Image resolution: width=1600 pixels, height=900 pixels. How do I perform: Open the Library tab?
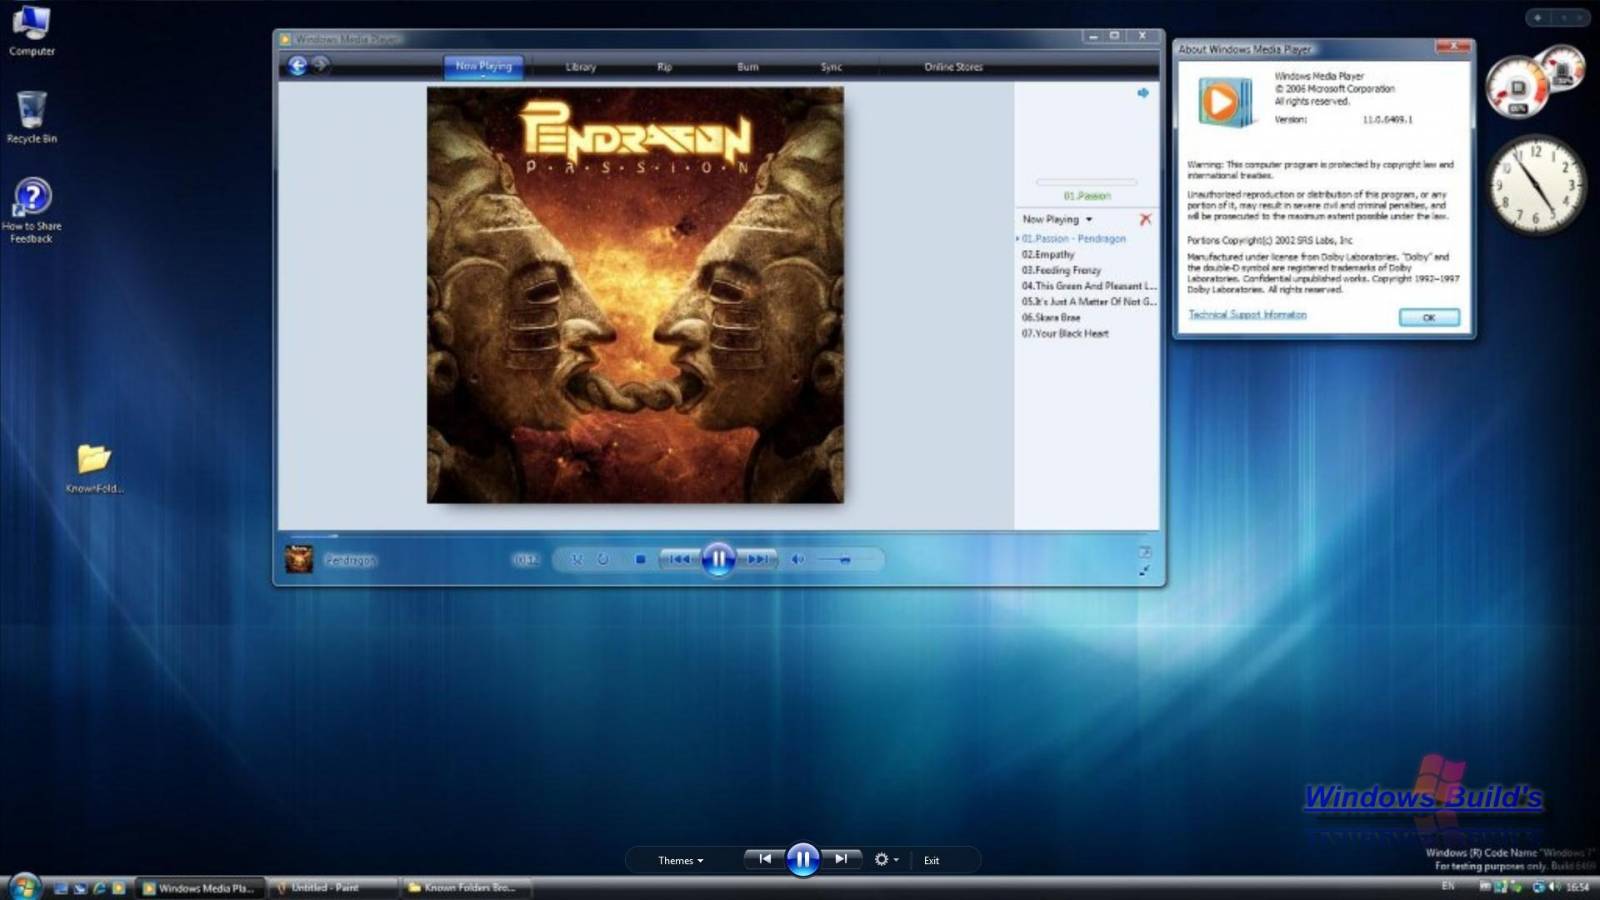[581, 67]
